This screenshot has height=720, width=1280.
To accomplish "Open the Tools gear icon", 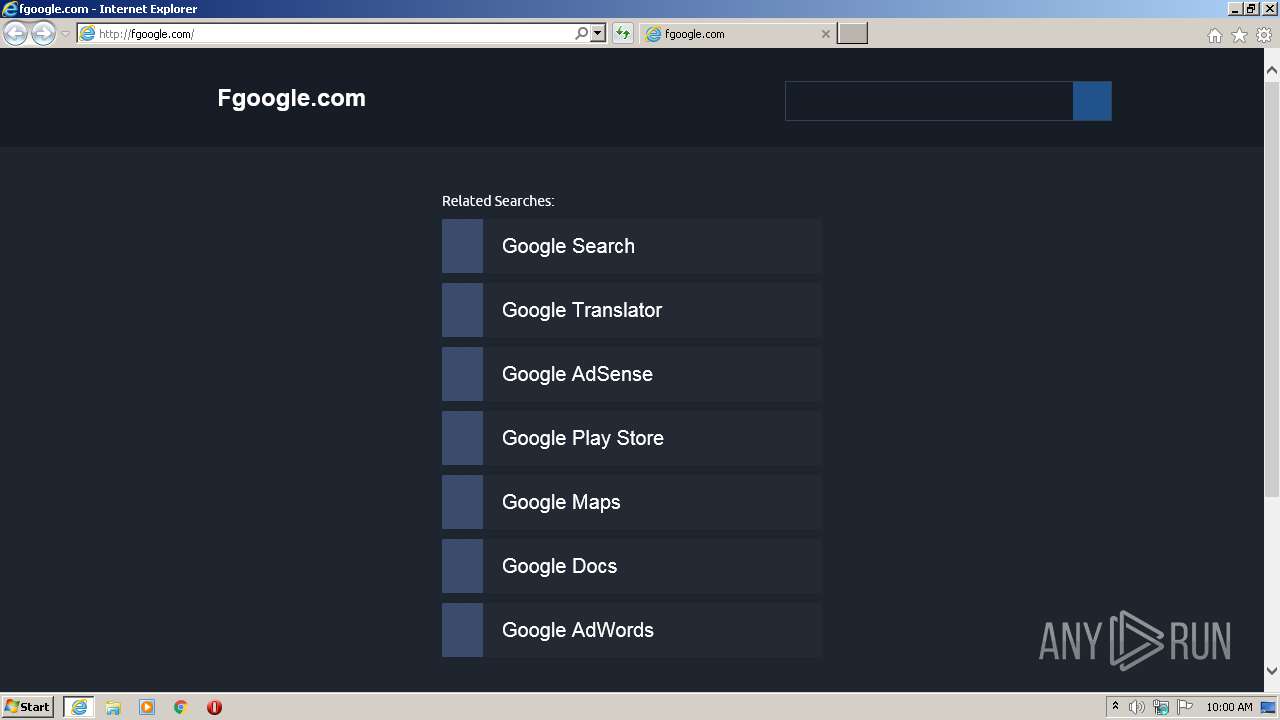I will (1264, 35).
